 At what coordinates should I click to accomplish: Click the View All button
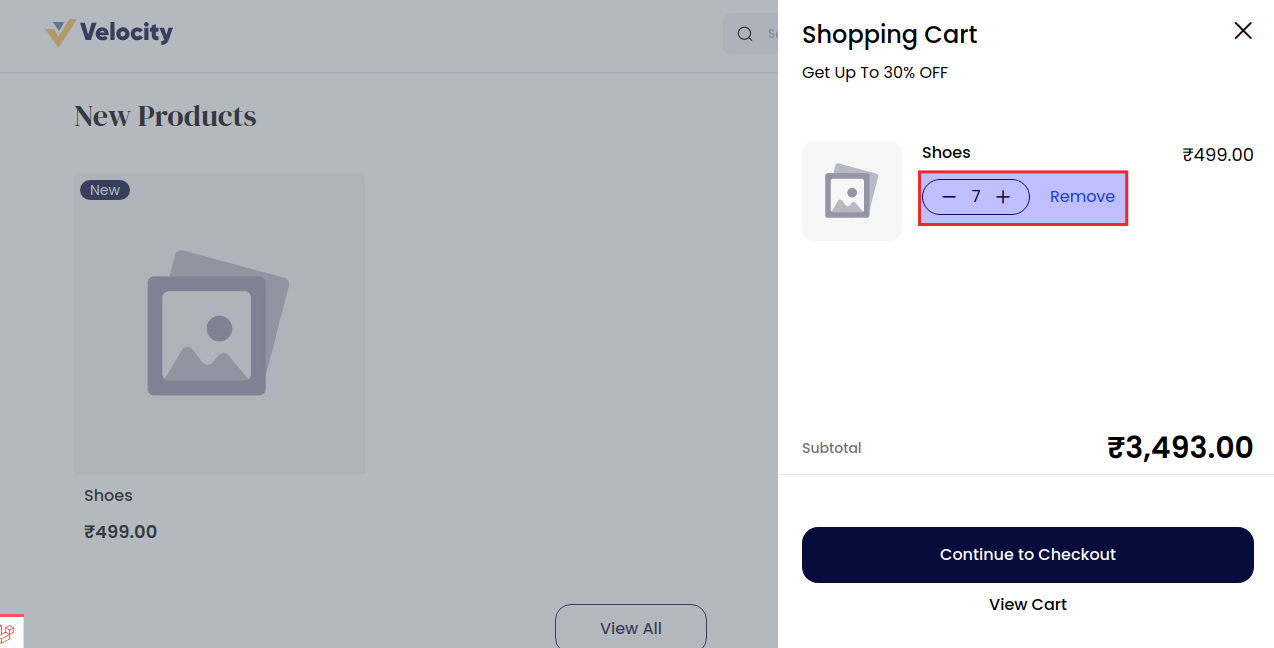point(631,628)
